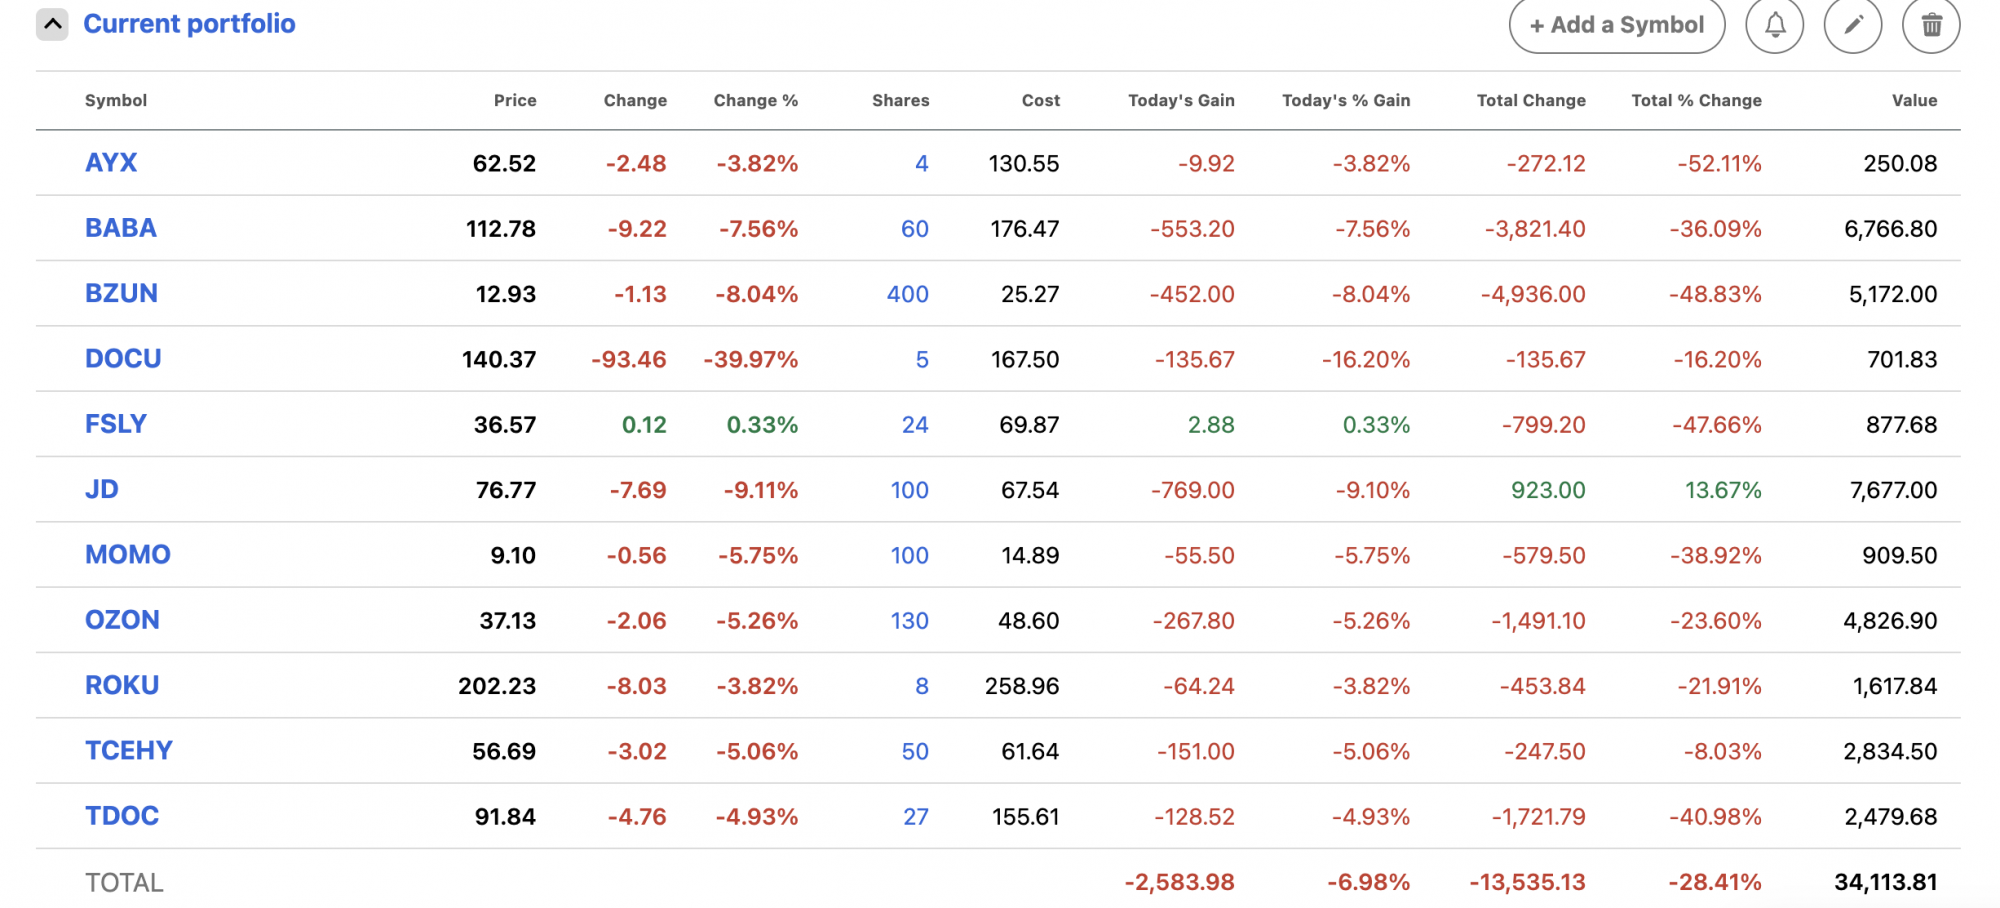Screen dimensions: 2000x908
Task: Open the BABA stock page
Action: [x=121, y=228]
